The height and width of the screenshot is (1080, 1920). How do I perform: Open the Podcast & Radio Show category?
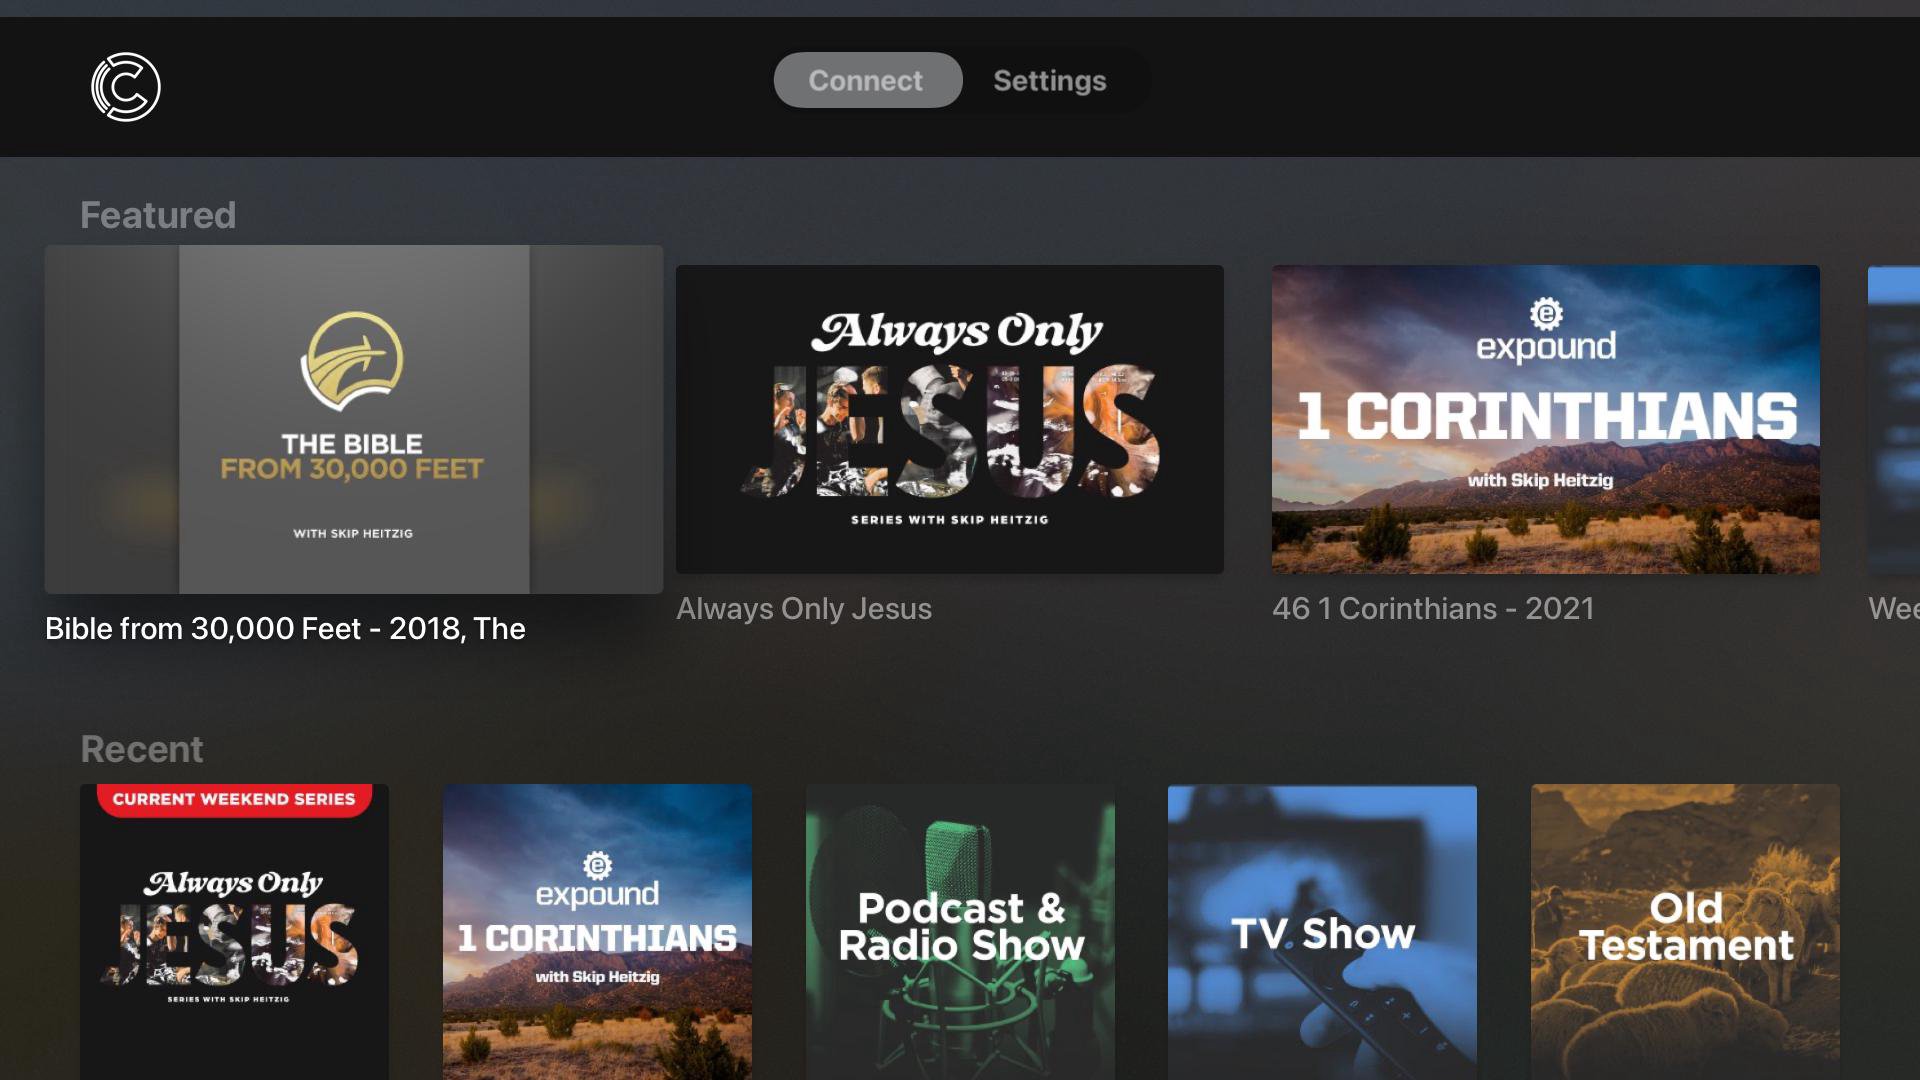point(960,931)
